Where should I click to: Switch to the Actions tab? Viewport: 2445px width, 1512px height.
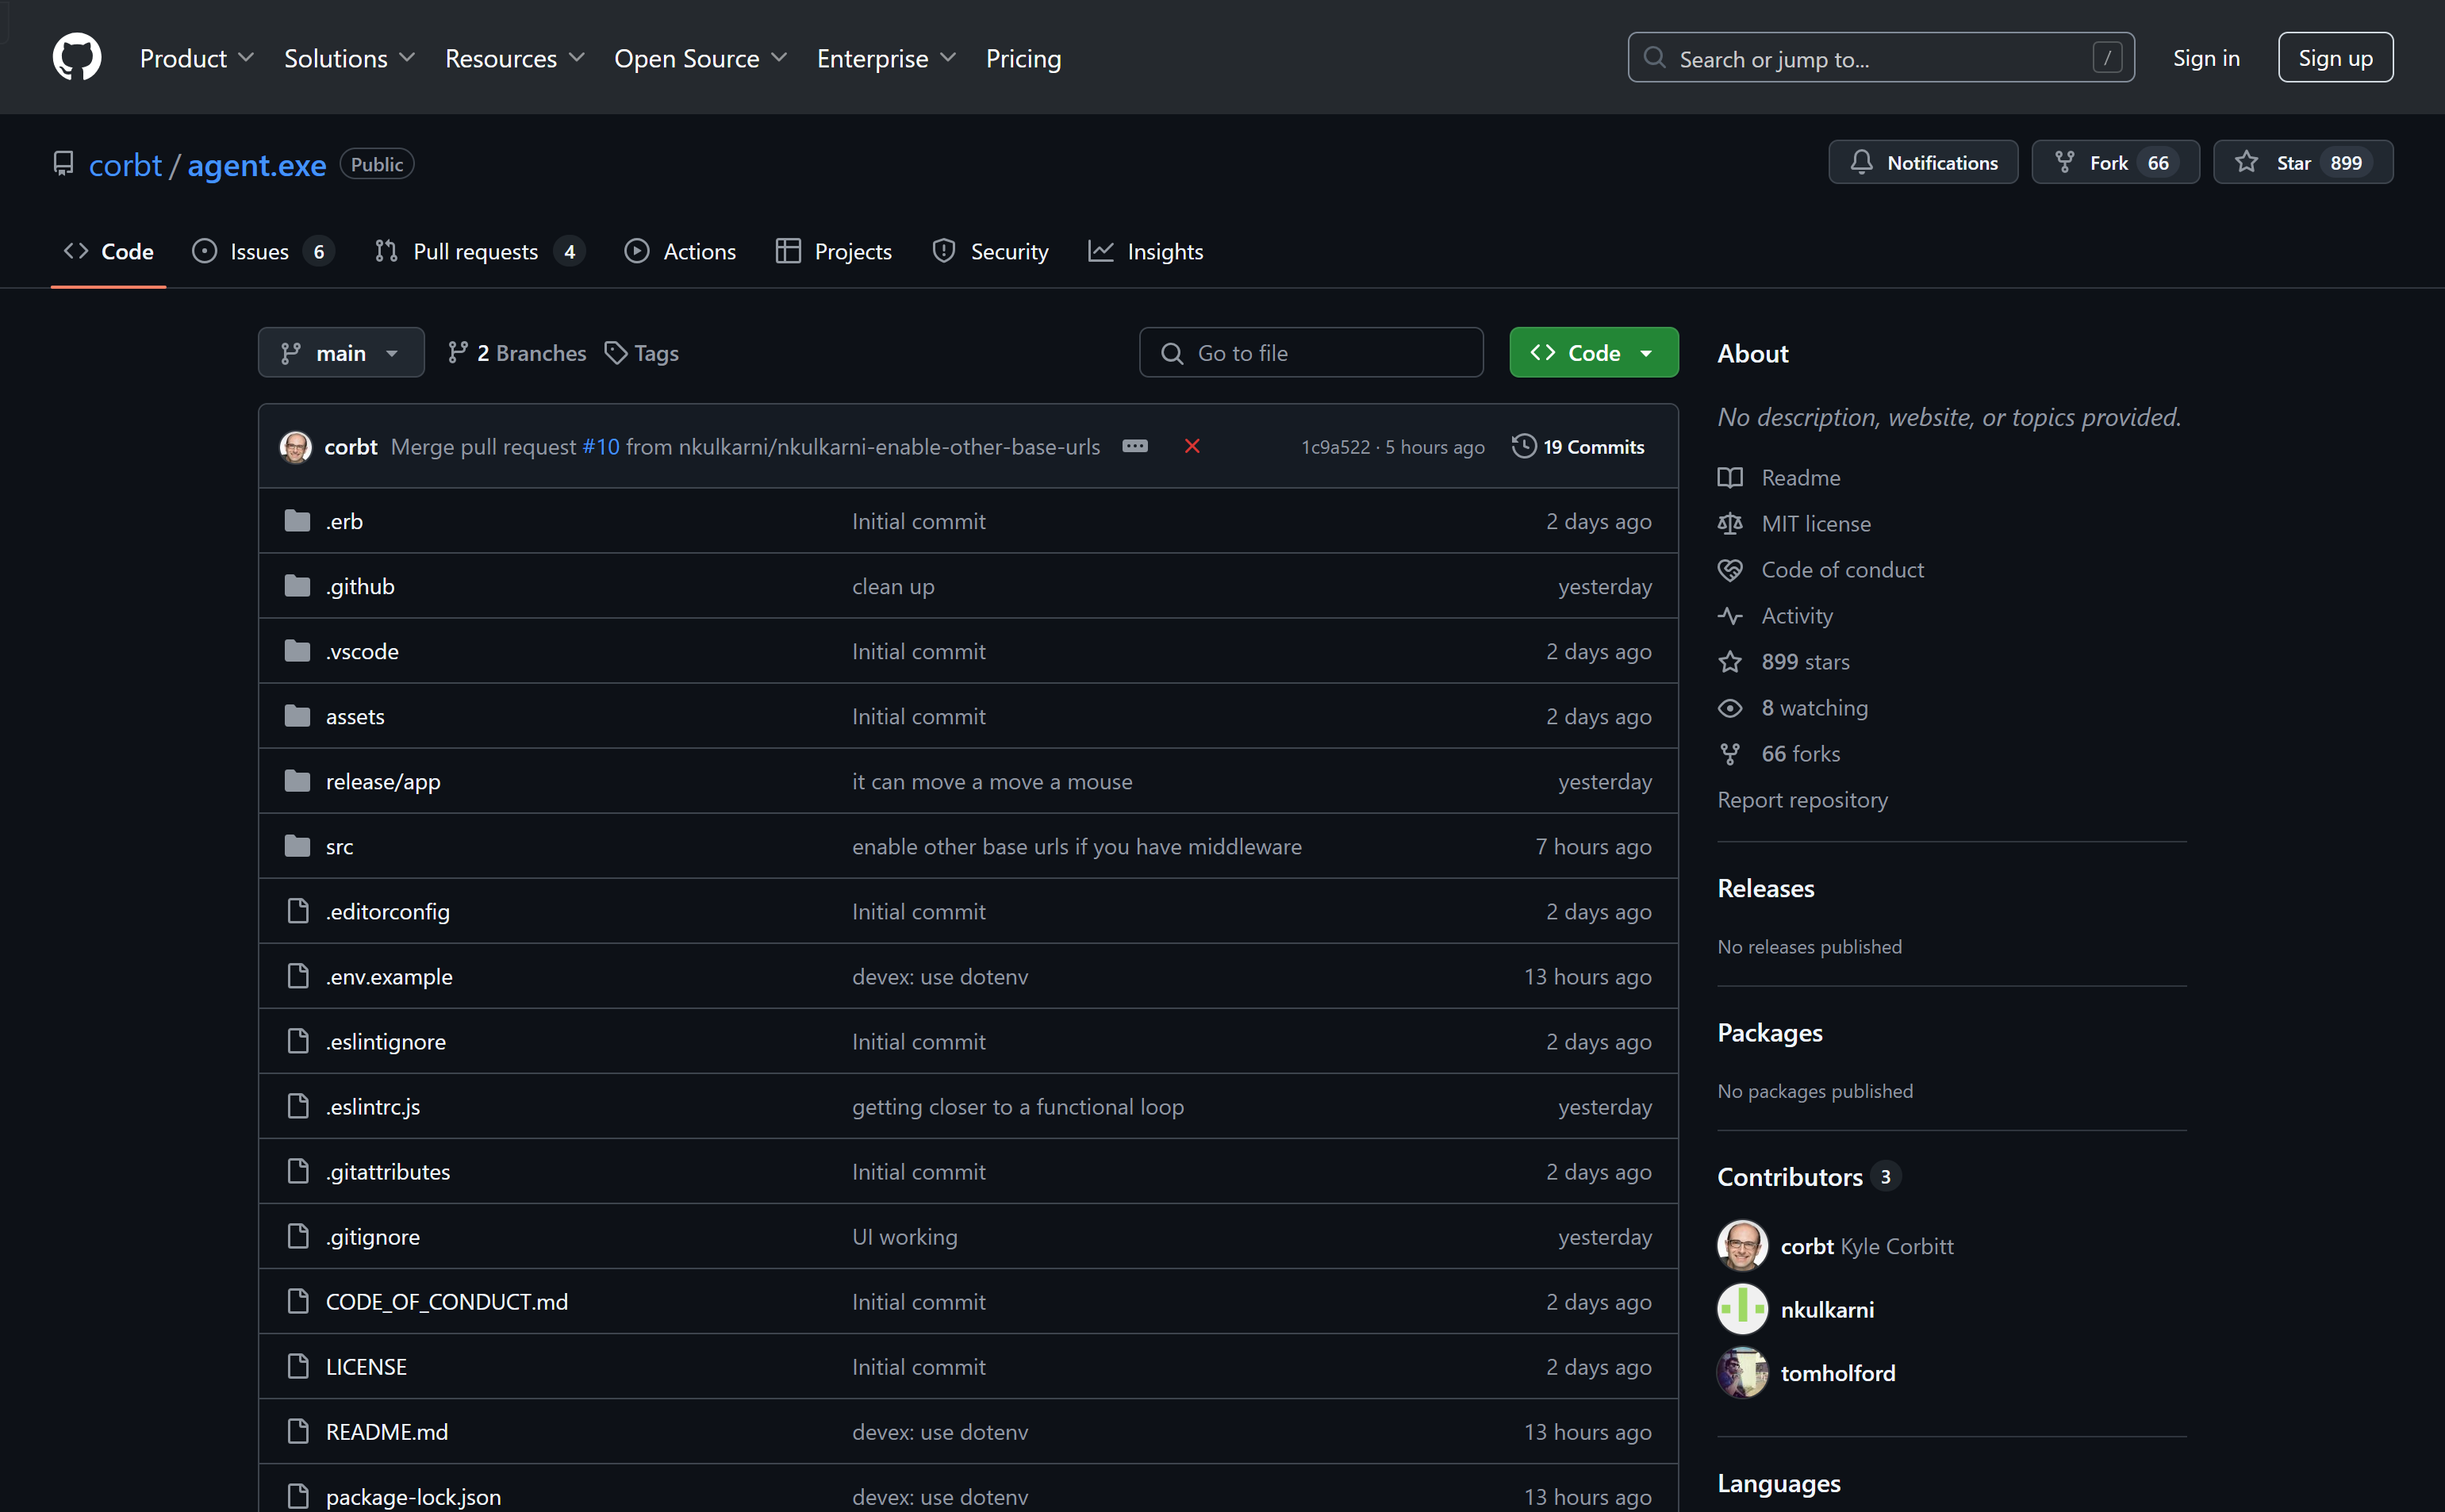pyautogui.click(x=680, y=251)
